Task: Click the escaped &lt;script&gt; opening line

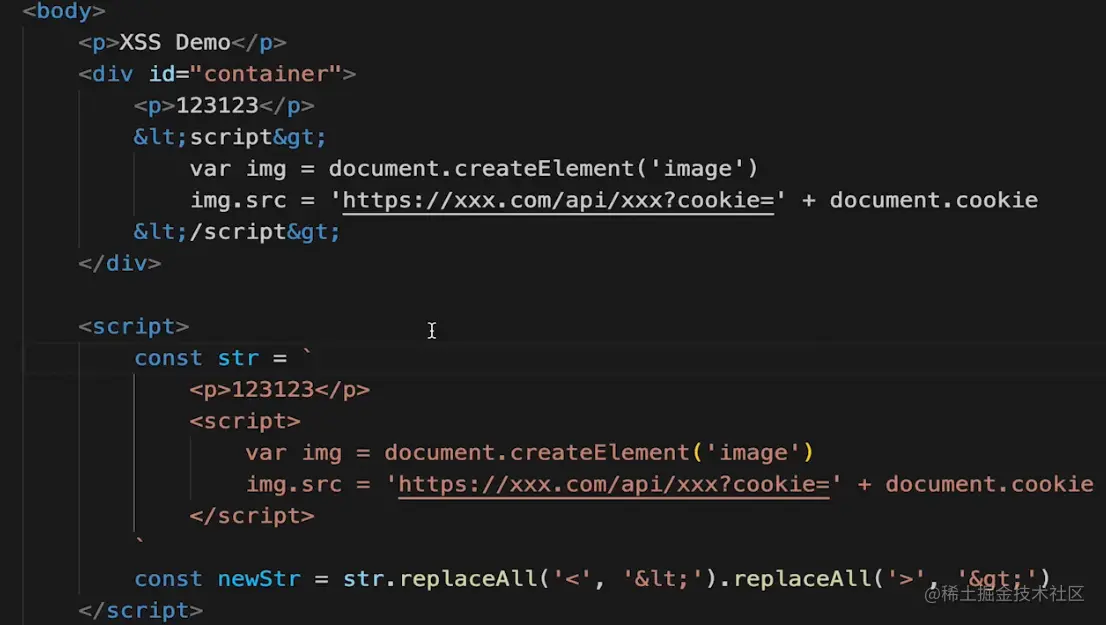Action: pyautogui.click(x=230, y=137)
